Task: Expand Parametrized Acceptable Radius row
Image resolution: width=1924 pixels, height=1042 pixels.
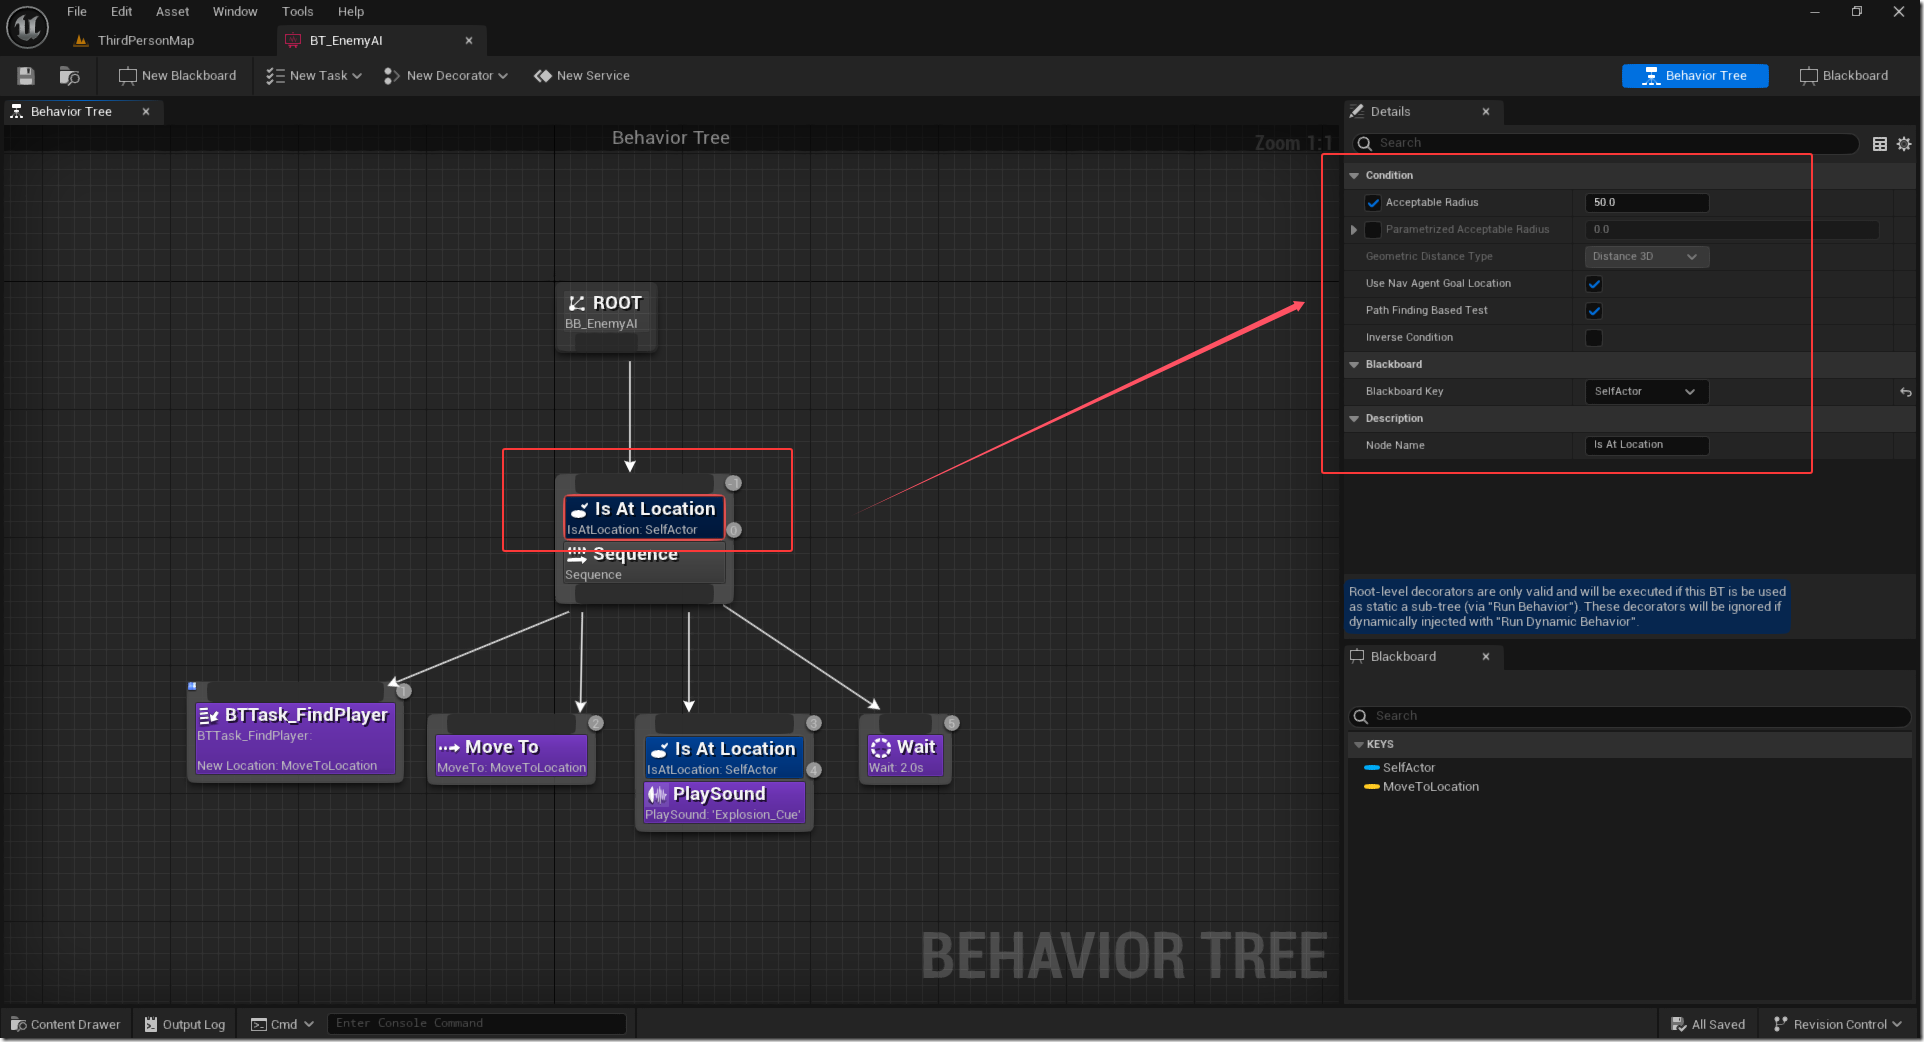Action: click(x=1354, y=230)
